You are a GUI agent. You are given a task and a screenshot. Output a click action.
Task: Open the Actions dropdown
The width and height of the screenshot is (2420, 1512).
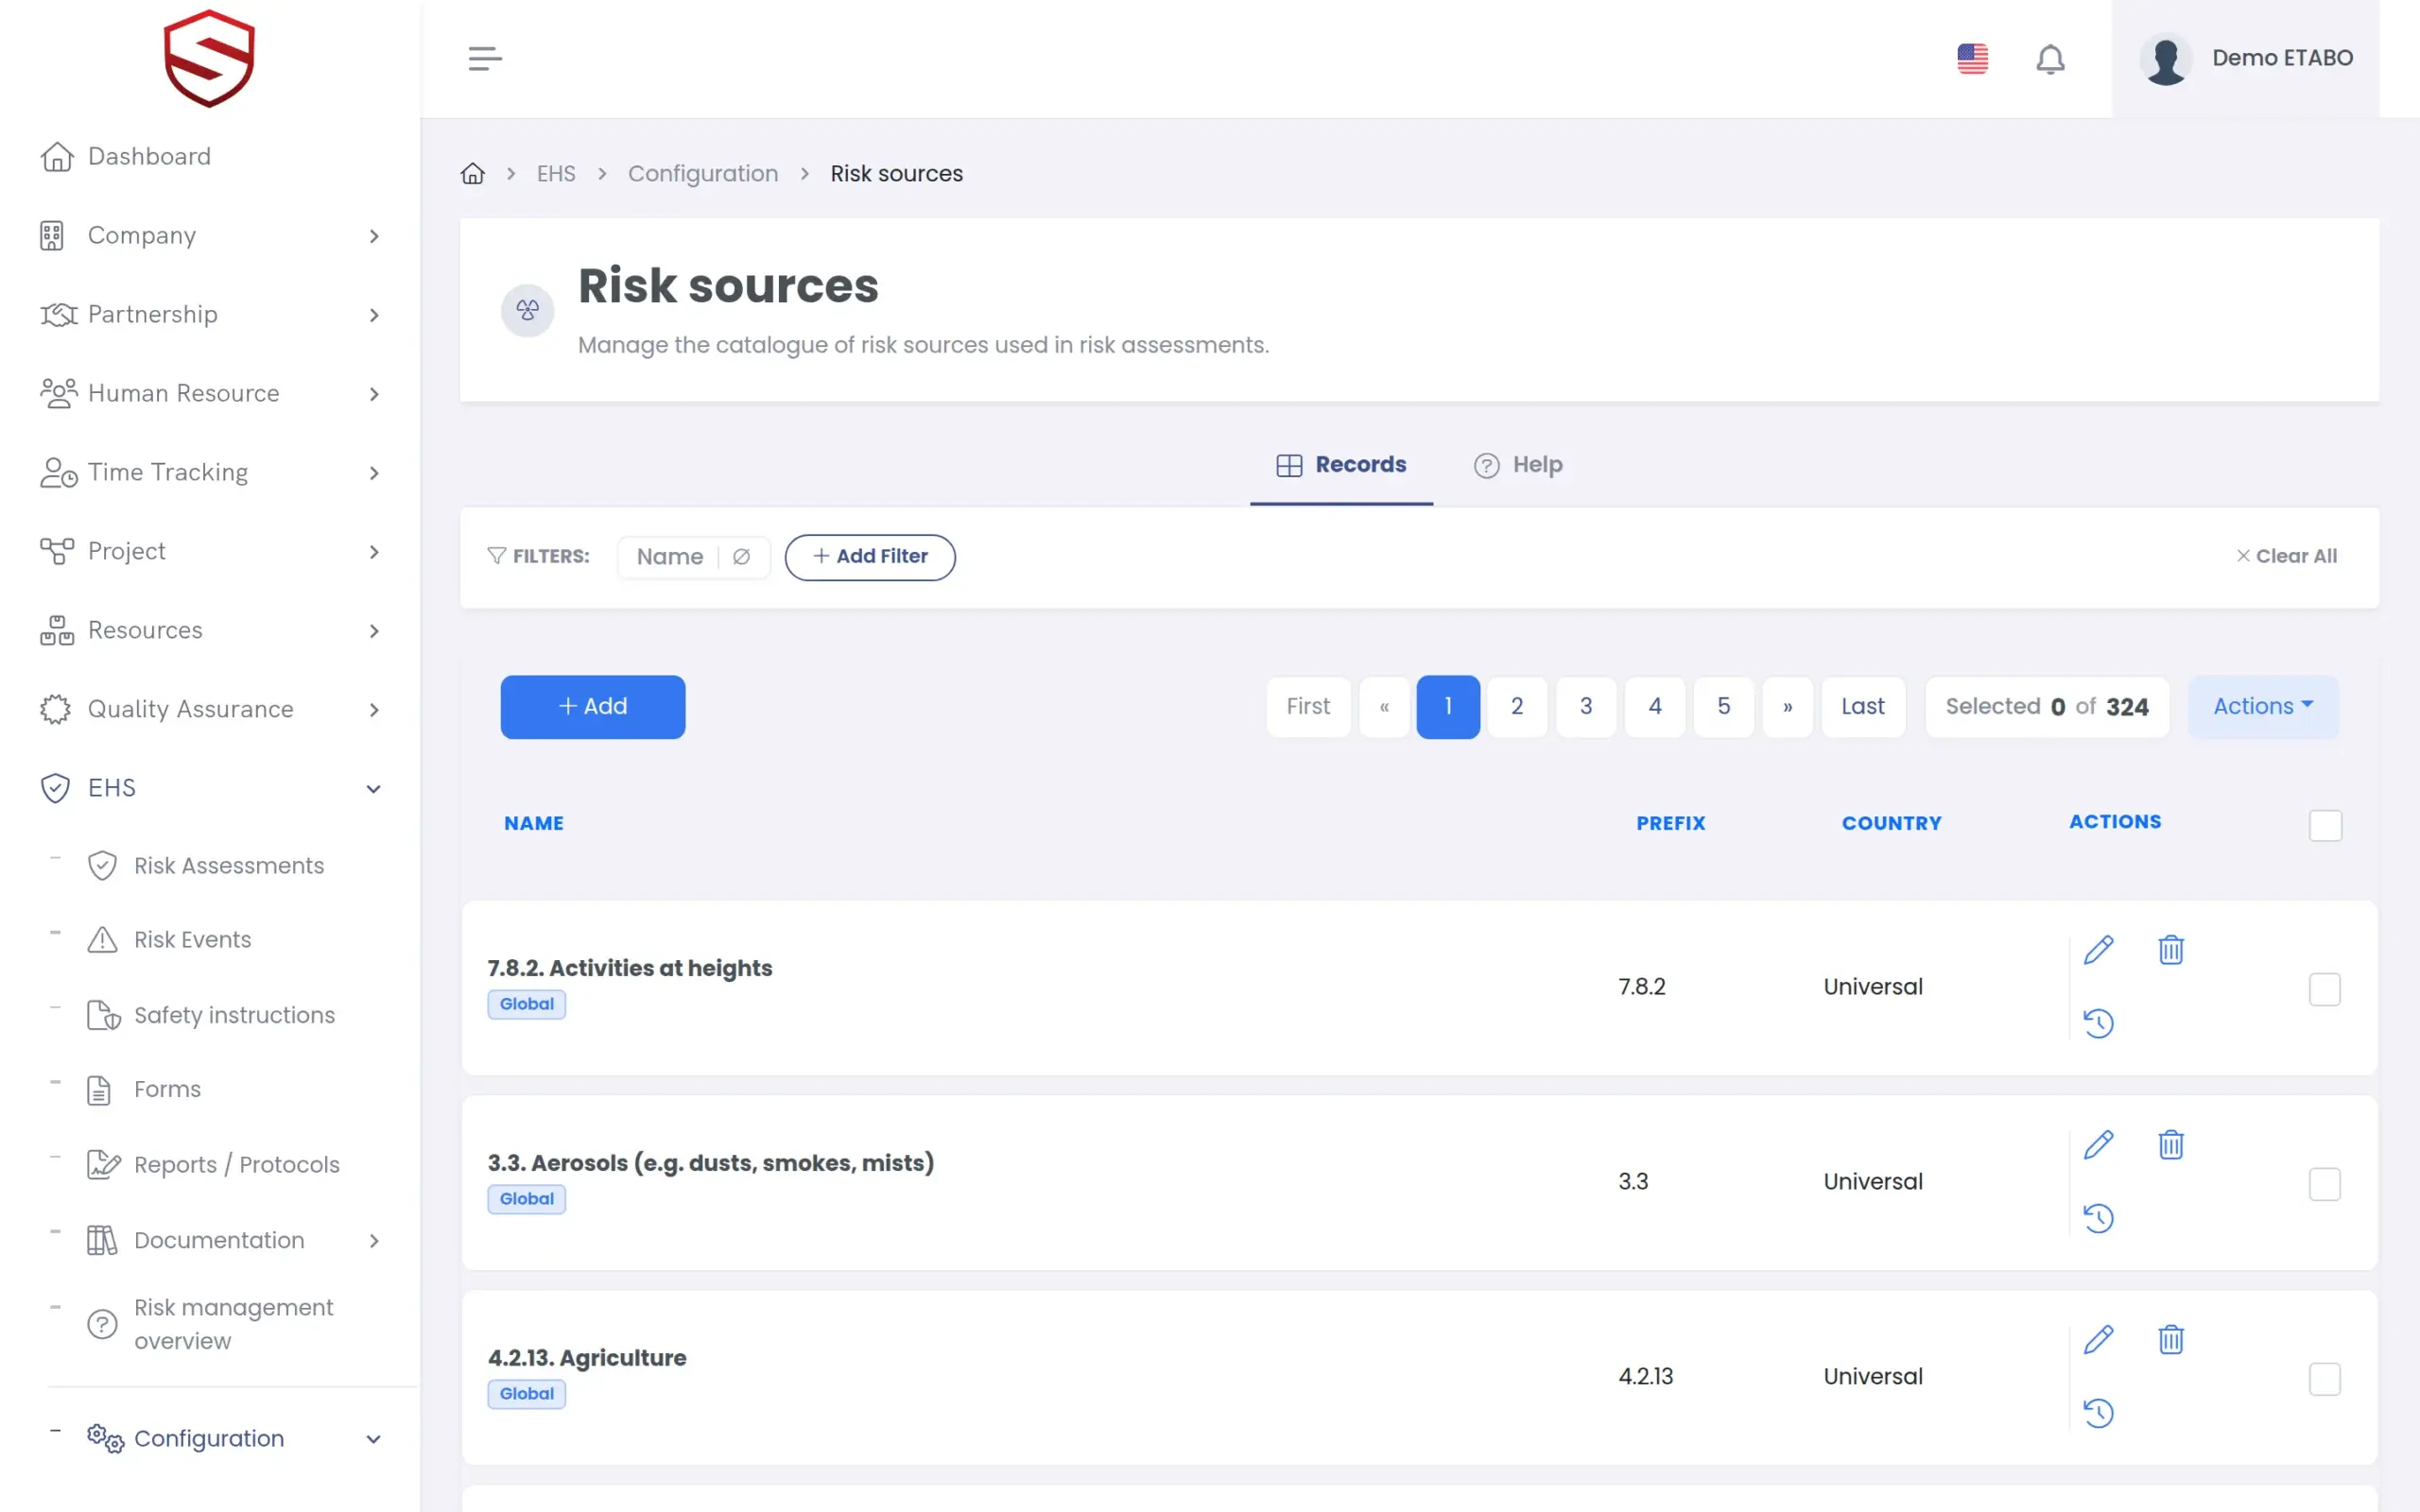[x=2263, y=707]
